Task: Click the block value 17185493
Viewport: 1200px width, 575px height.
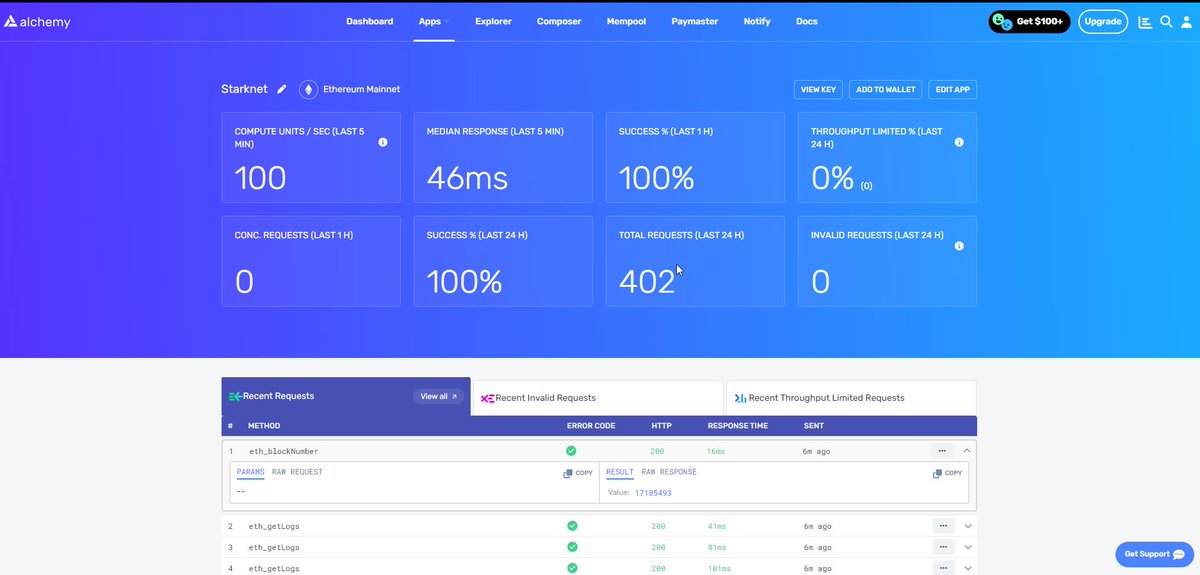Action: 653,493
